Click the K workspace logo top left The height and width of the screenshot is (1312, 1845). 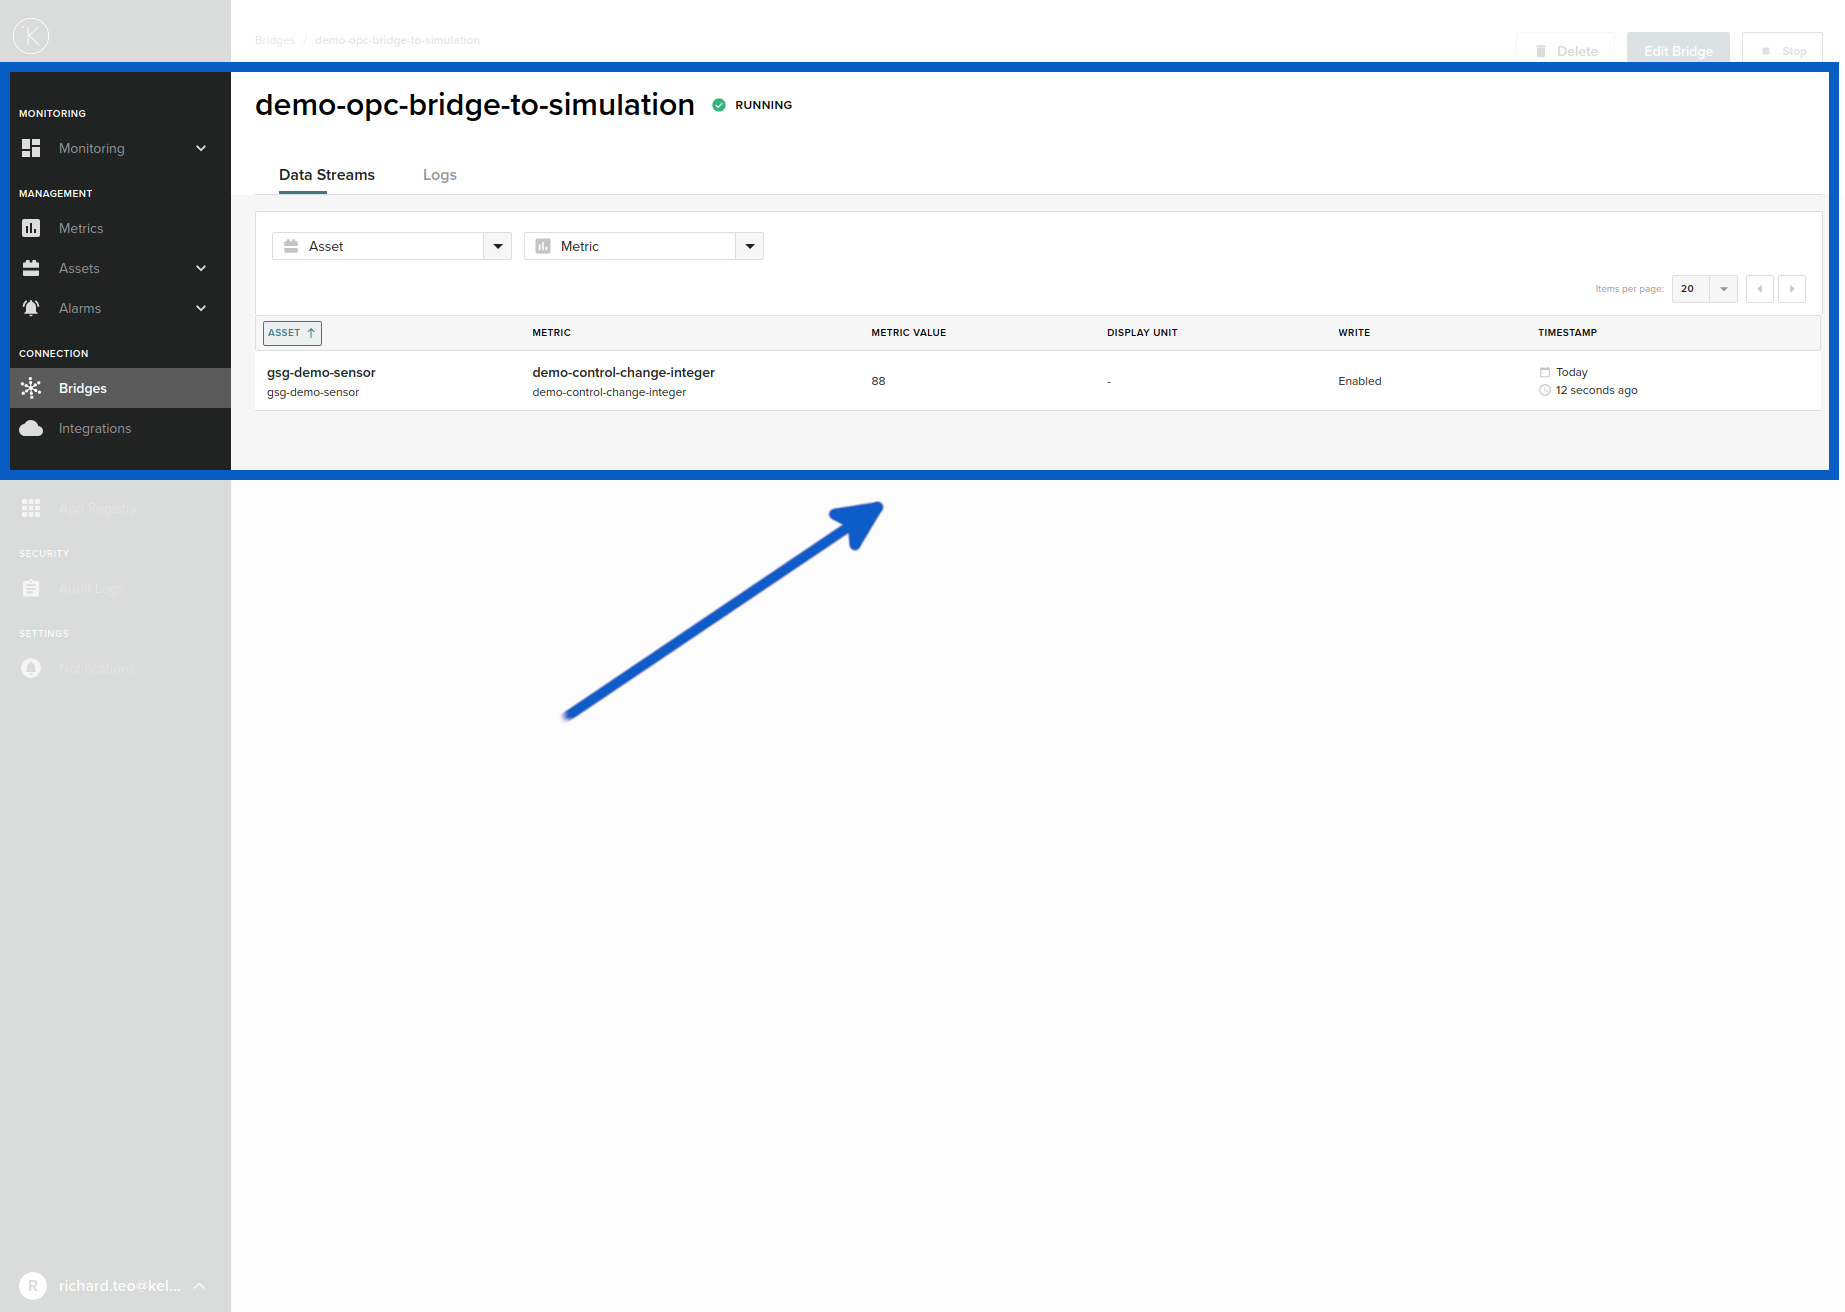pos(31,35)
